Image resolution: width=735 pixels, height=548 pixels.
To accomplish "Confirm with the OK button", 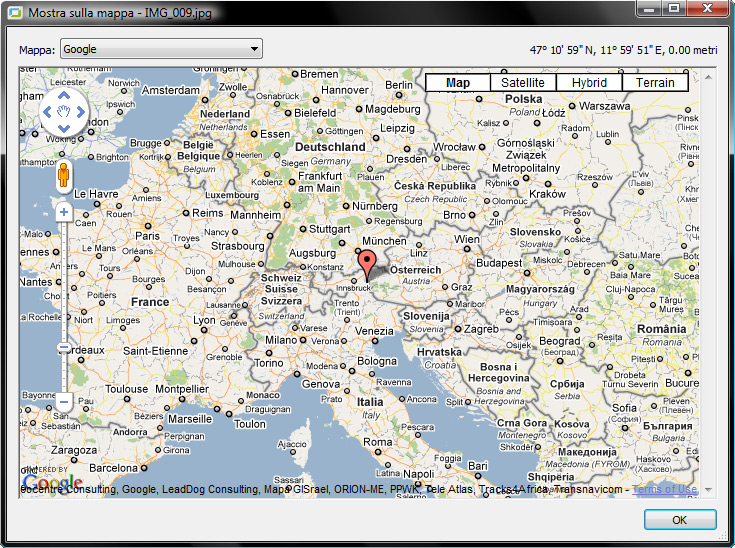I will [x=680, y=520].
